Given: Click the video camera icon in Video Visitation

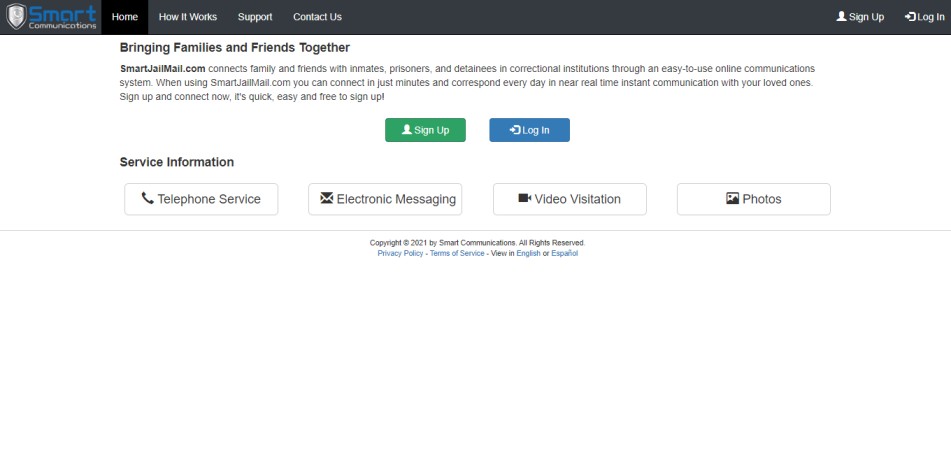Looking at the screenshot, I should pos(525,198).
